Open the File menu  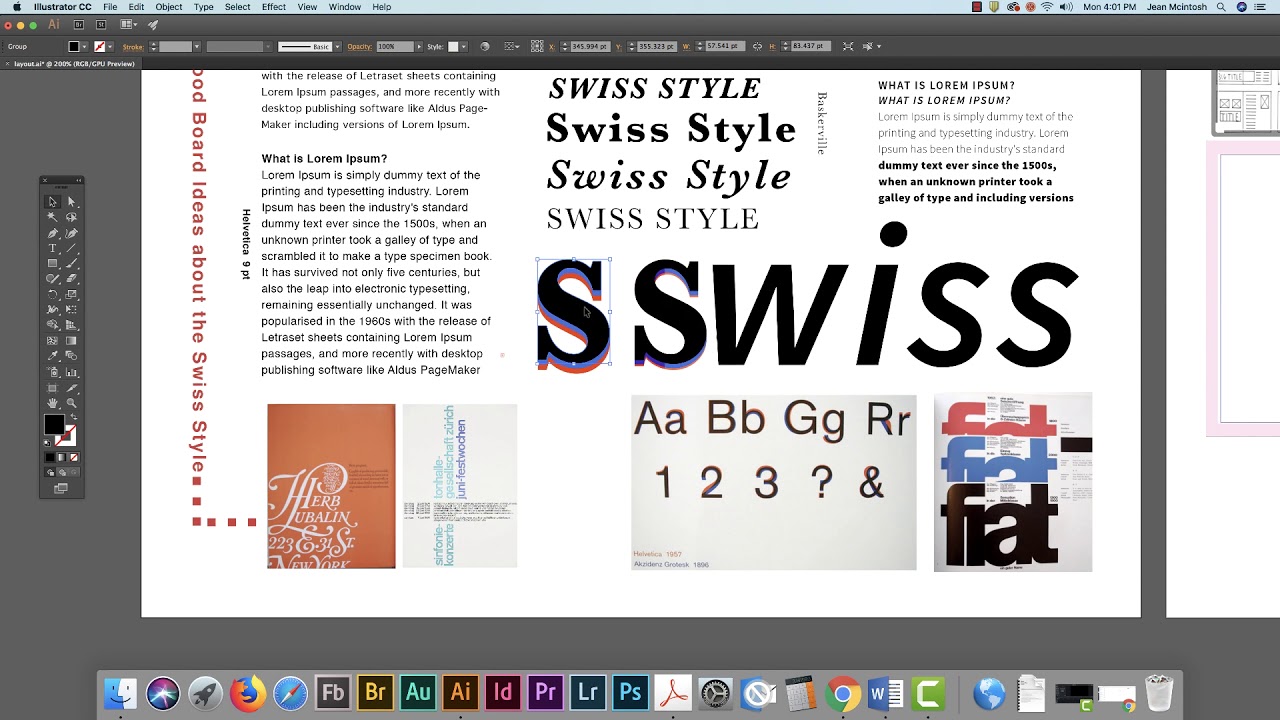point(110,7)
